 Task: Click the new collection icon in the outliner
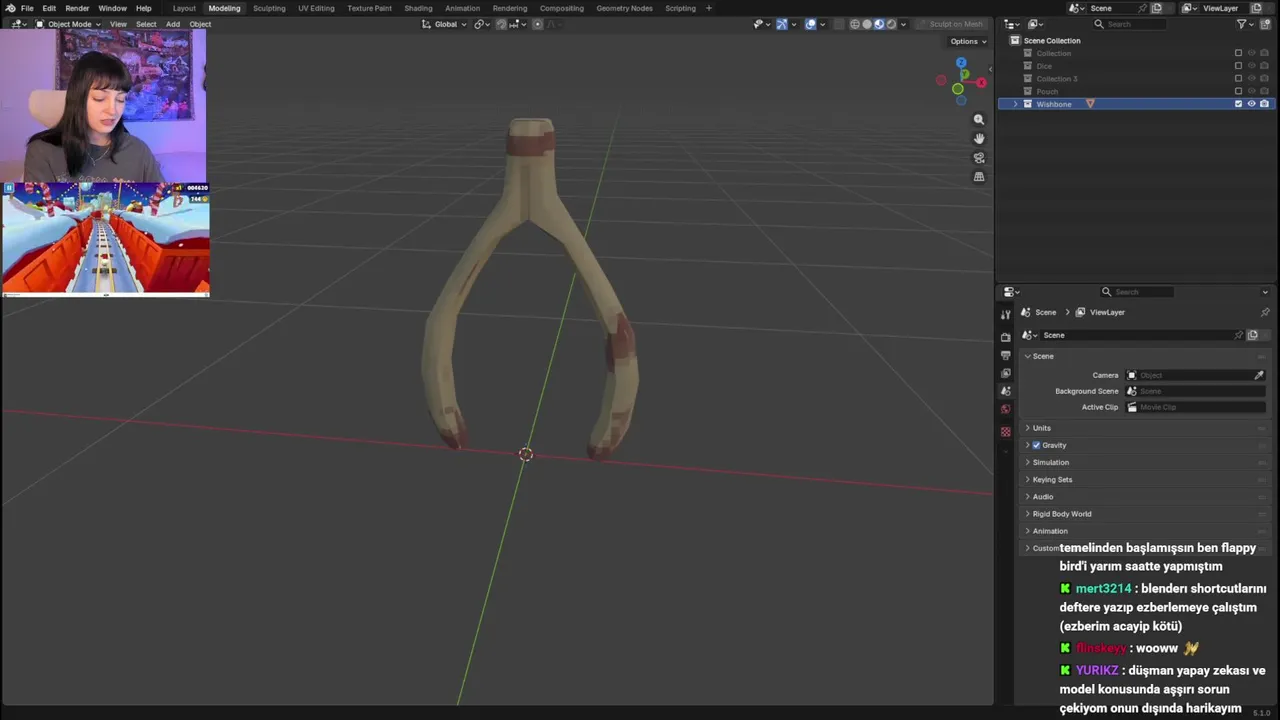coord(1265,24)
